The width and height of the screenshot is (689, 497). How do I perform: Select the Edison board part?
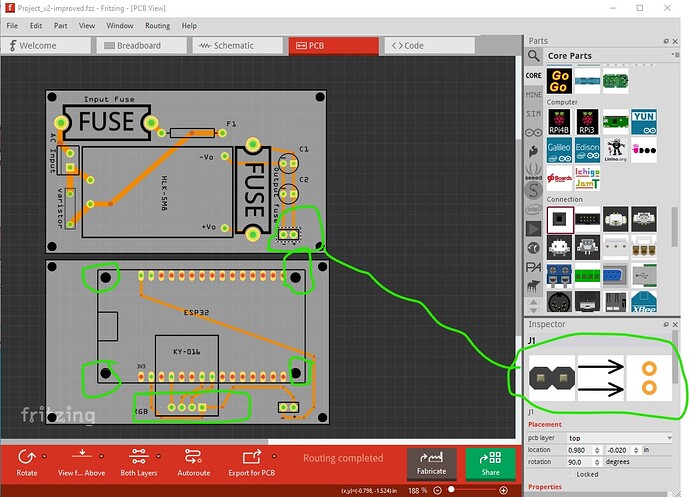pos(587,150)
